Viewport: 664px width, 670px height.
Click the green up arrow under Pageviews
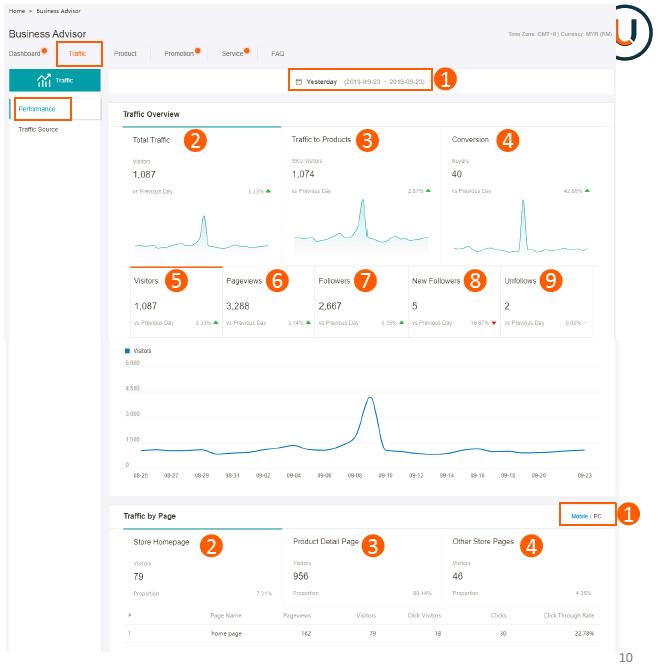coord(308,323)
